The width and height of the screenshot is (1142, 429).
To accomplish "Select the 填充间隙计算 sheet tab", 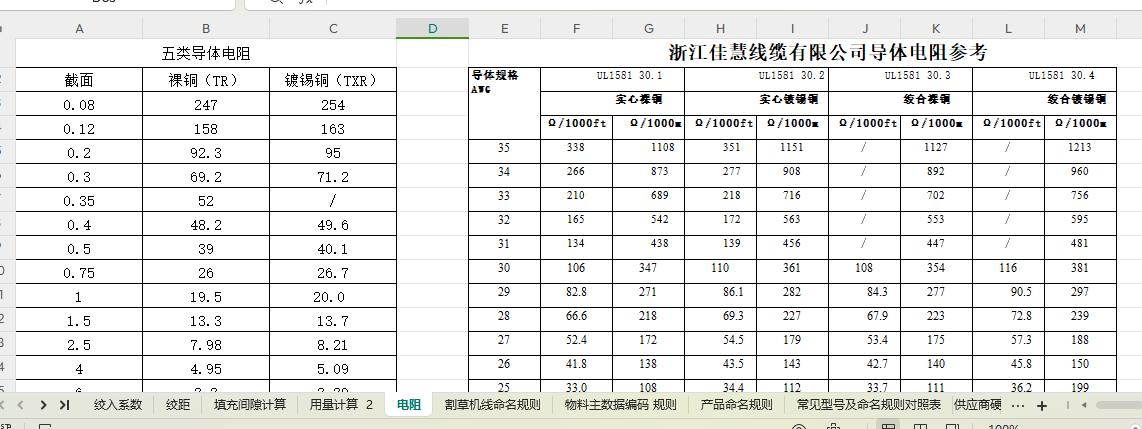I will click(250, 405).
